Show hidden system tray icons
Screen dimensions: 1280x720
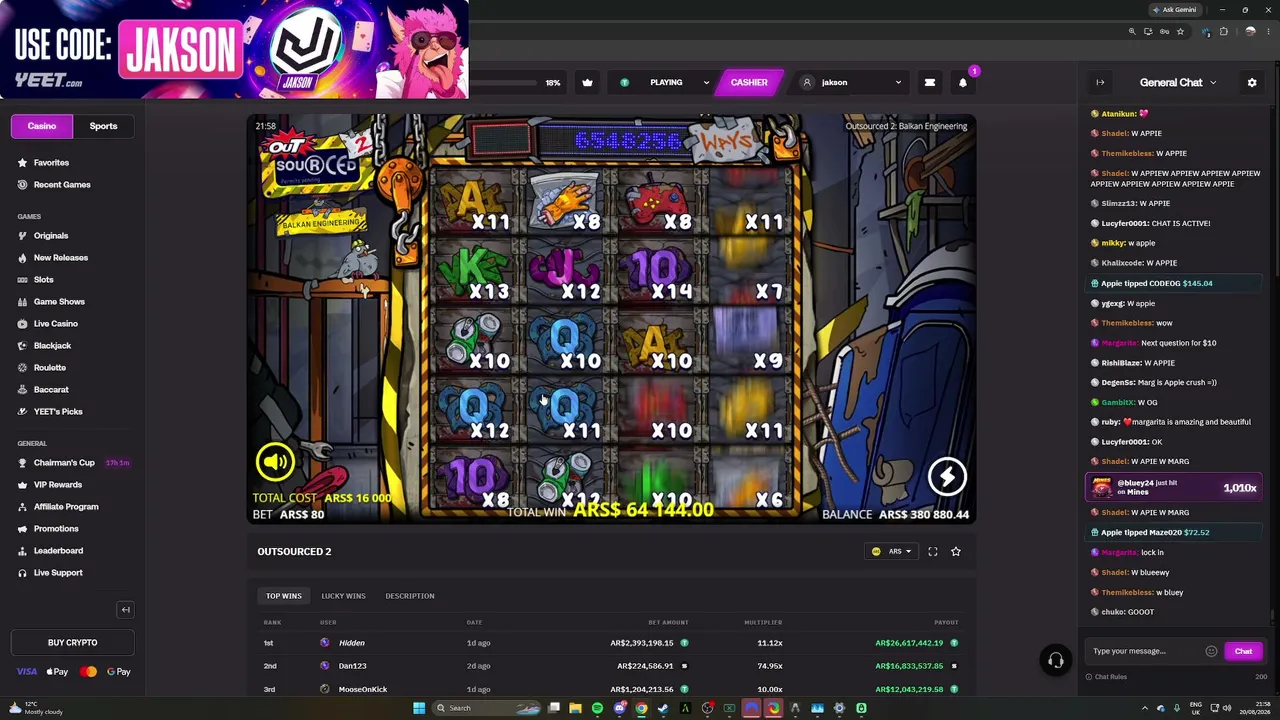(1145, 708)
